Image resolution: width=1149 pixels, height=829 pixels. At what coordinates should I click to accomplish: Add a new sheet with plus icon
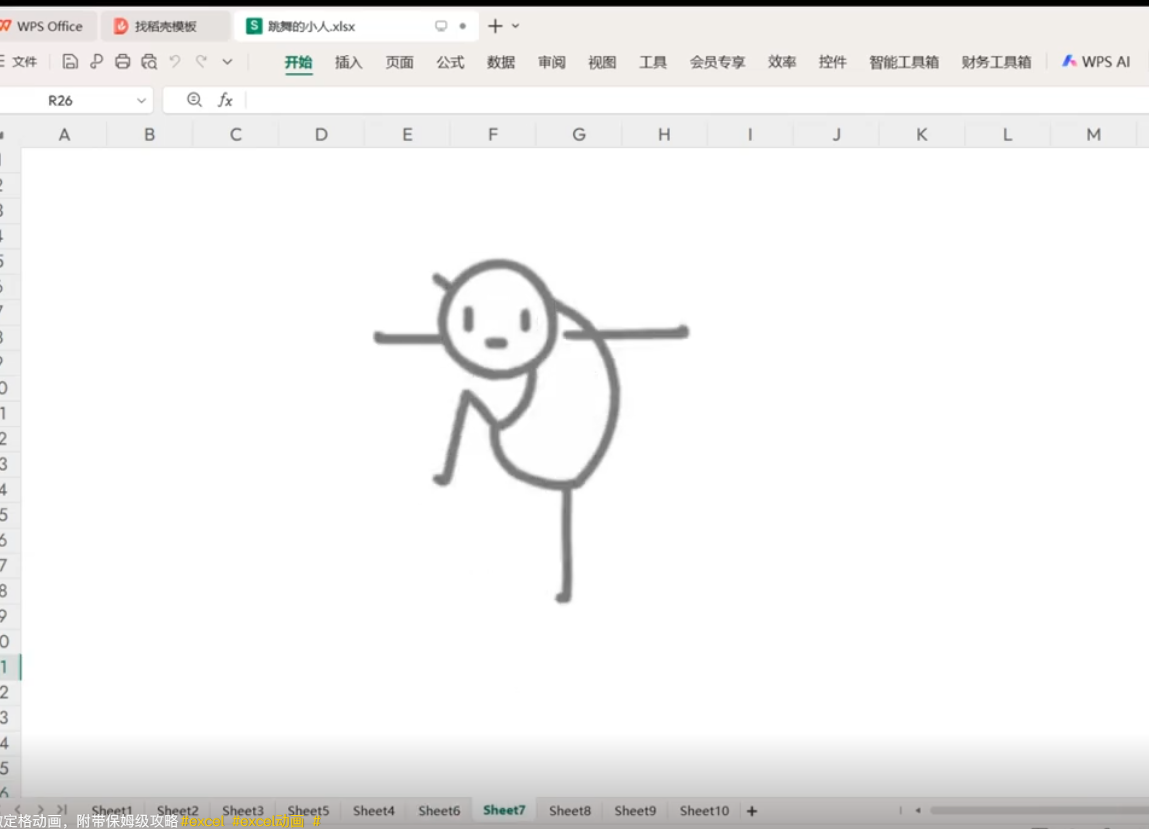pyautogui.click(x=752, y=811)
